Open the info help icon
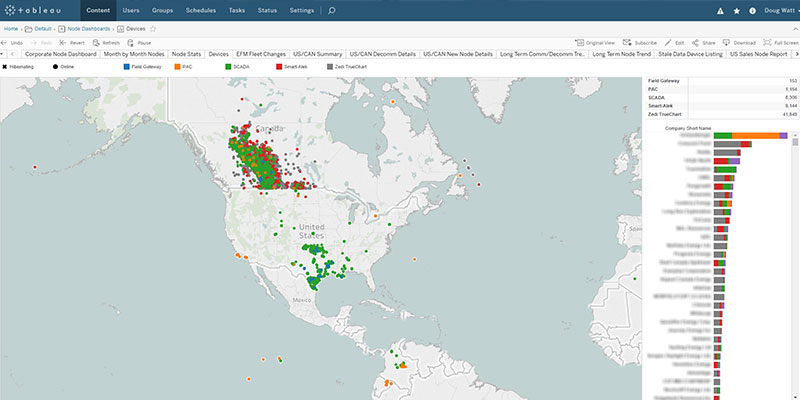The width and height of the screenshot is (800, 400). click(753, 11)
